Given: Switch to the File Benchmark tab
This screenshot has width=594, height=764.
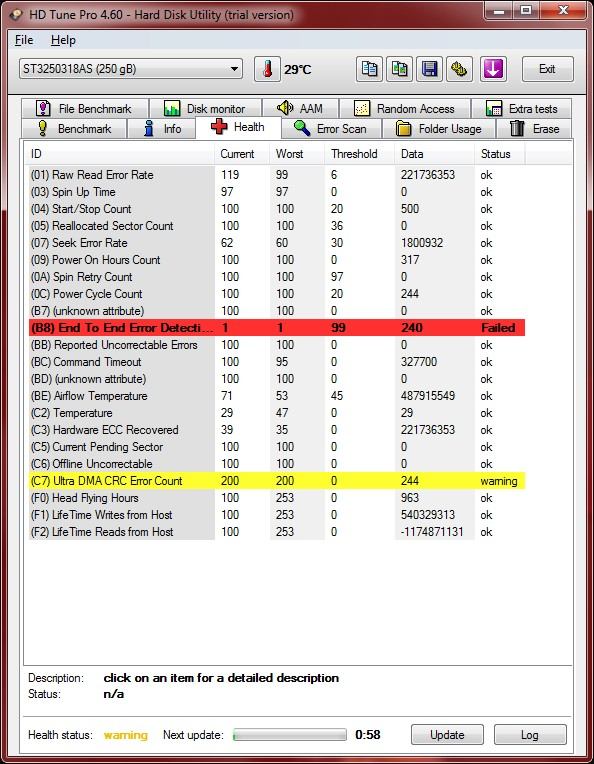Looking at the screenshot, I should coord(84,108).
